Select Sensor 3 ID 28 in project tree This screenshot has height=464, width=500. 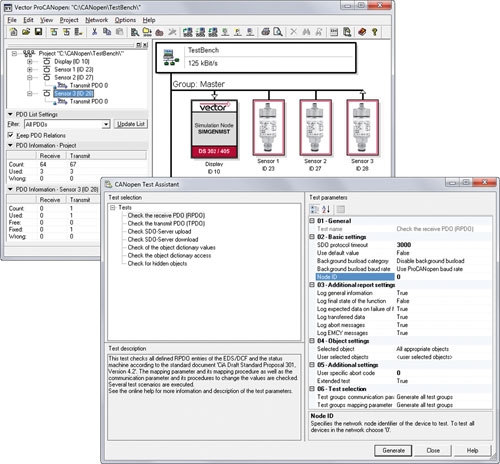pos(74,93)
